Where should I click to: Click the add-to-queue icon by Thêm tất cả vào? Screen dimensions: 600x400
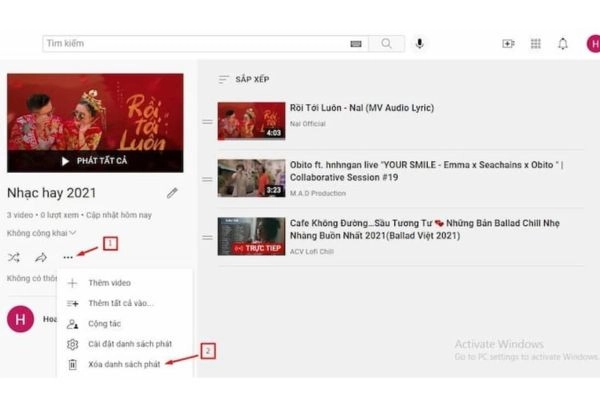72,303
